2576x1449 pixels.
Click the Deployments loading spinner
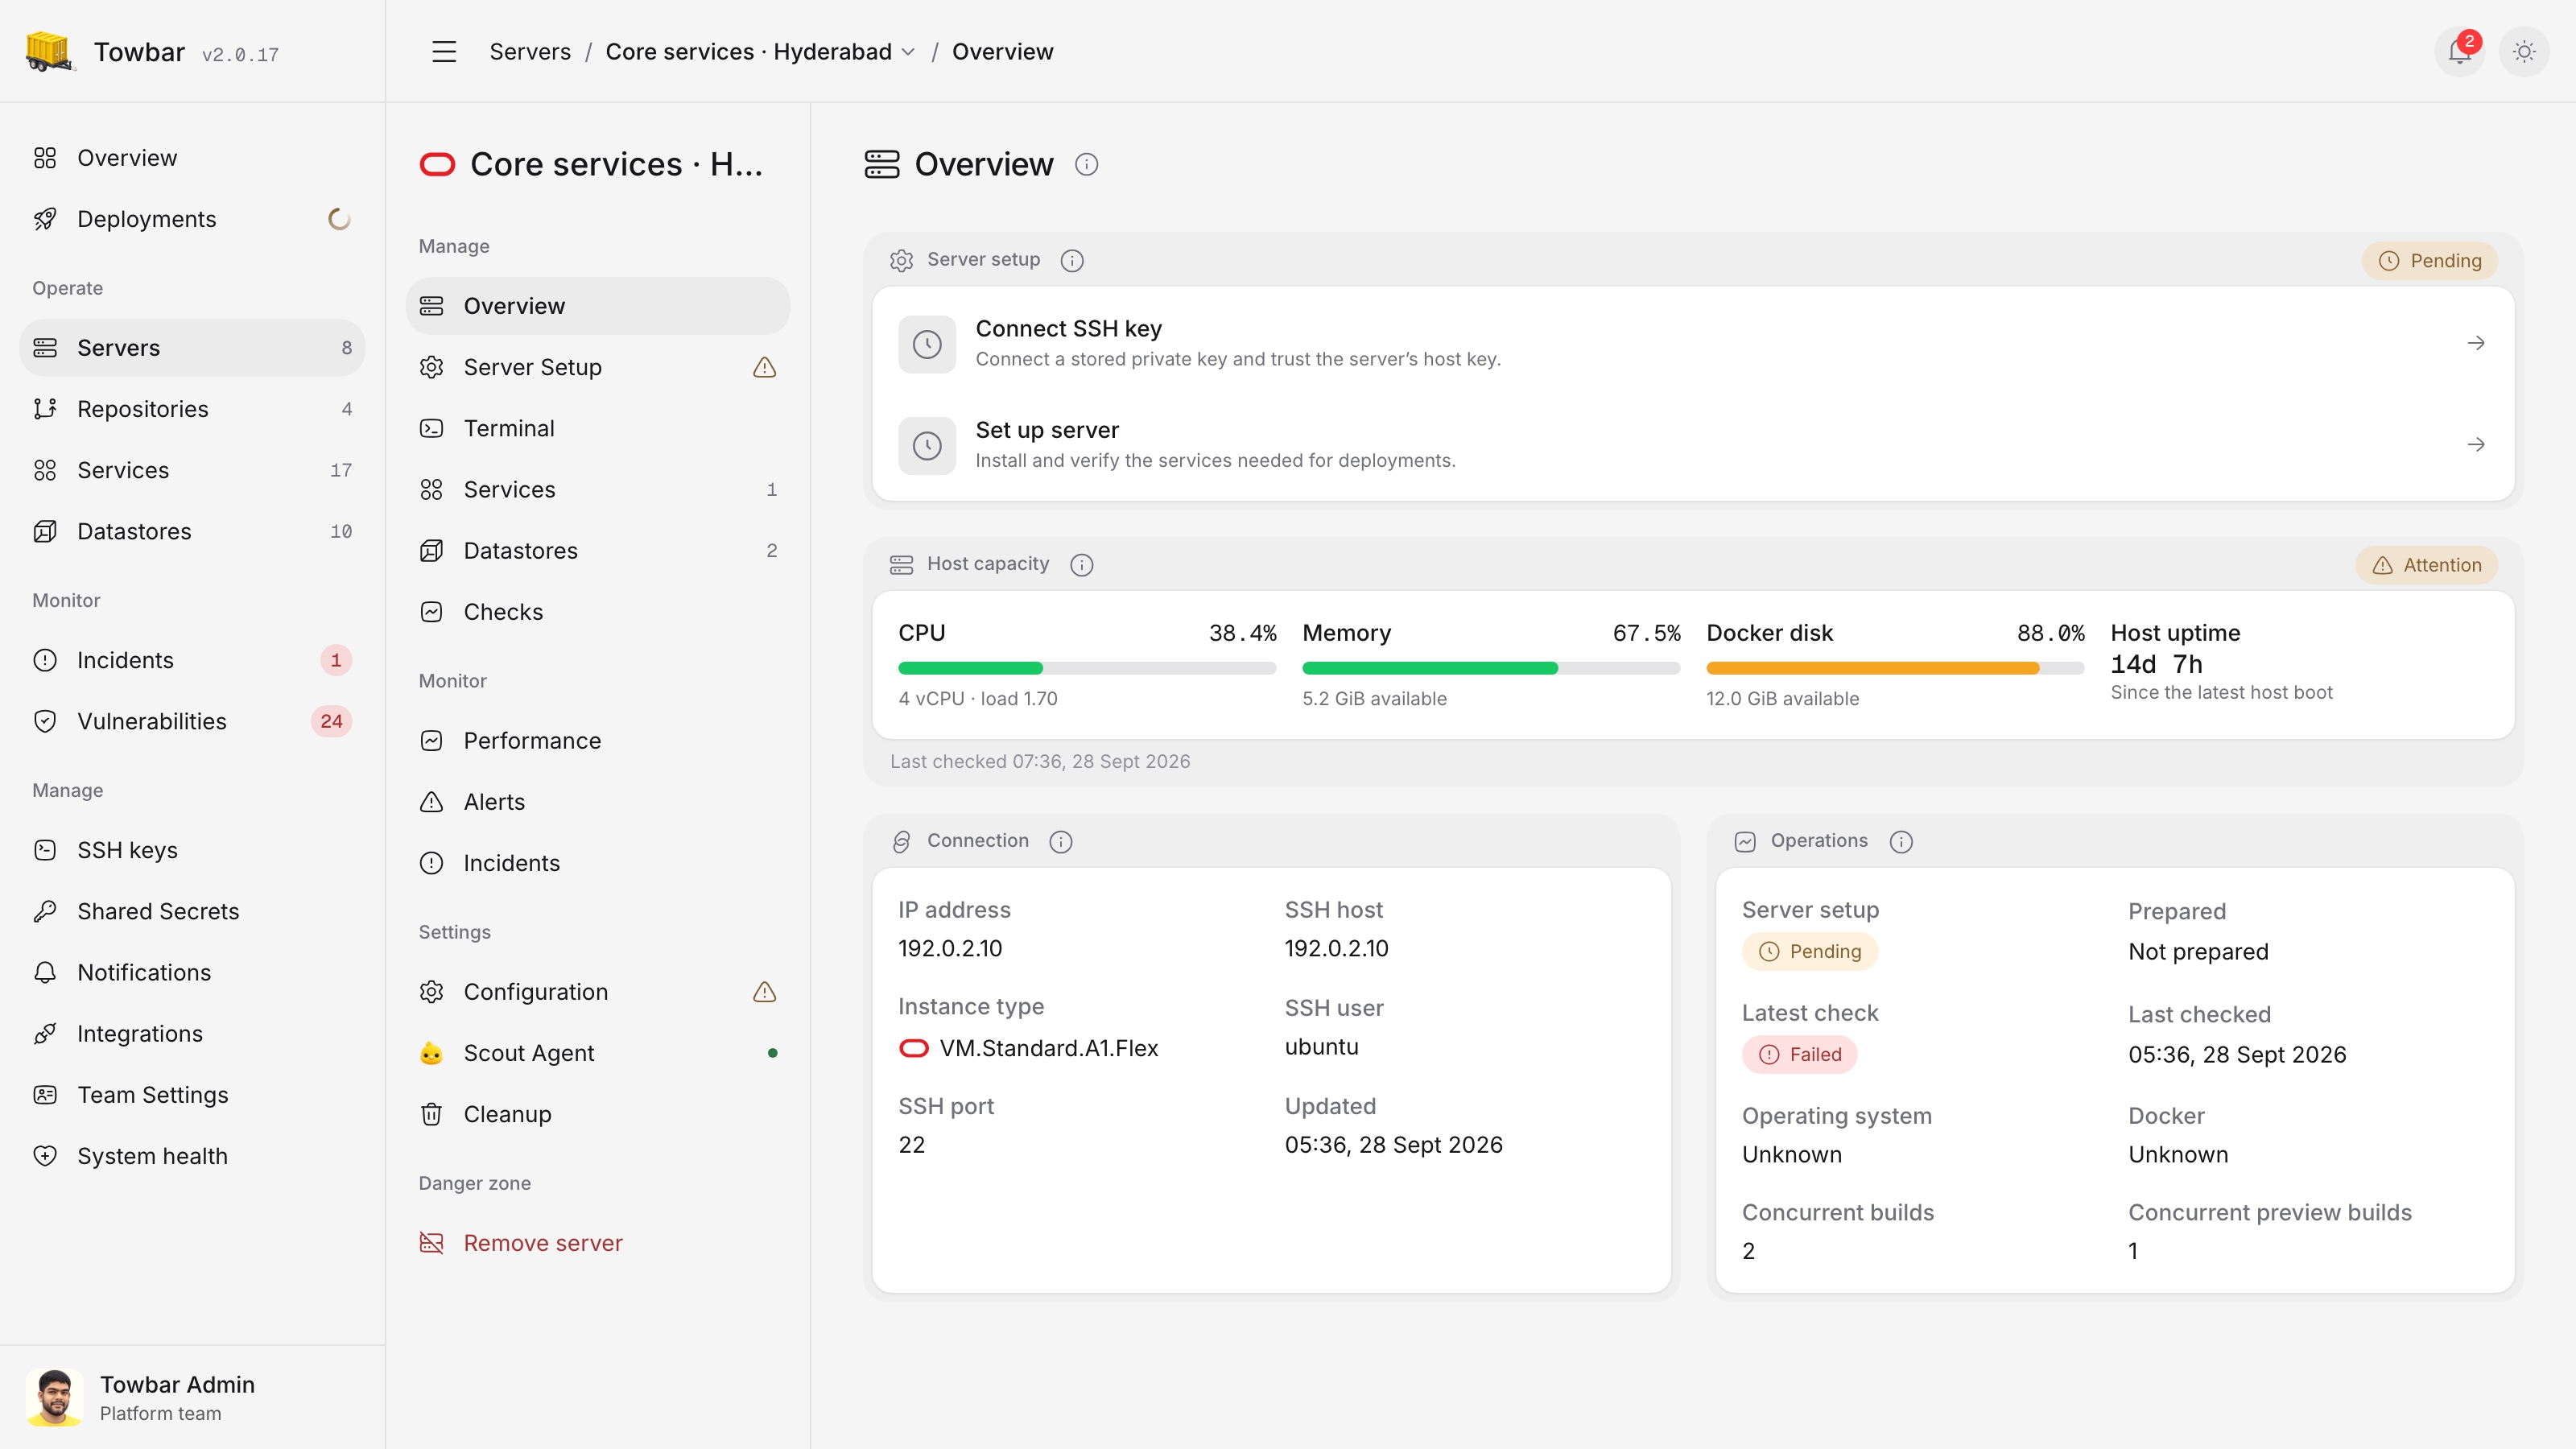pos(339,219)
